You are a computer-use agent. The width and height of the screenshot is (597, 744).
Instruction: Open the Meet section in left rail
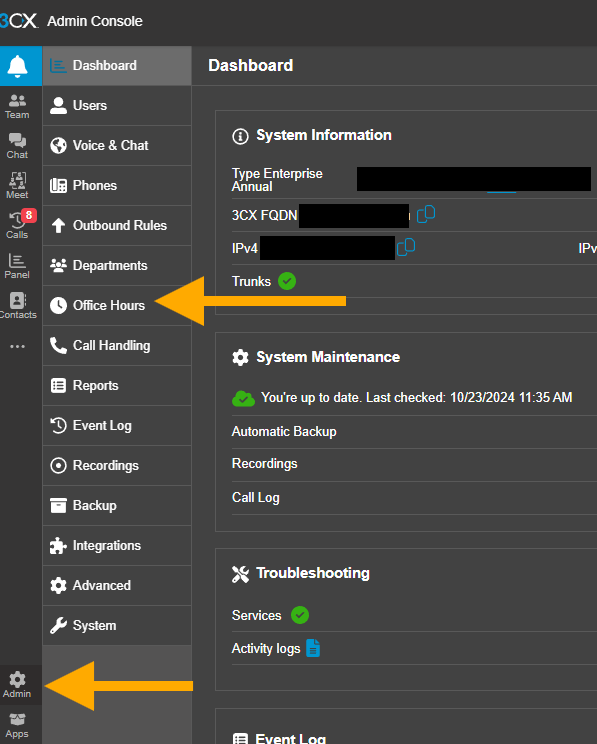pyautogui.click(x=17, y=186)
